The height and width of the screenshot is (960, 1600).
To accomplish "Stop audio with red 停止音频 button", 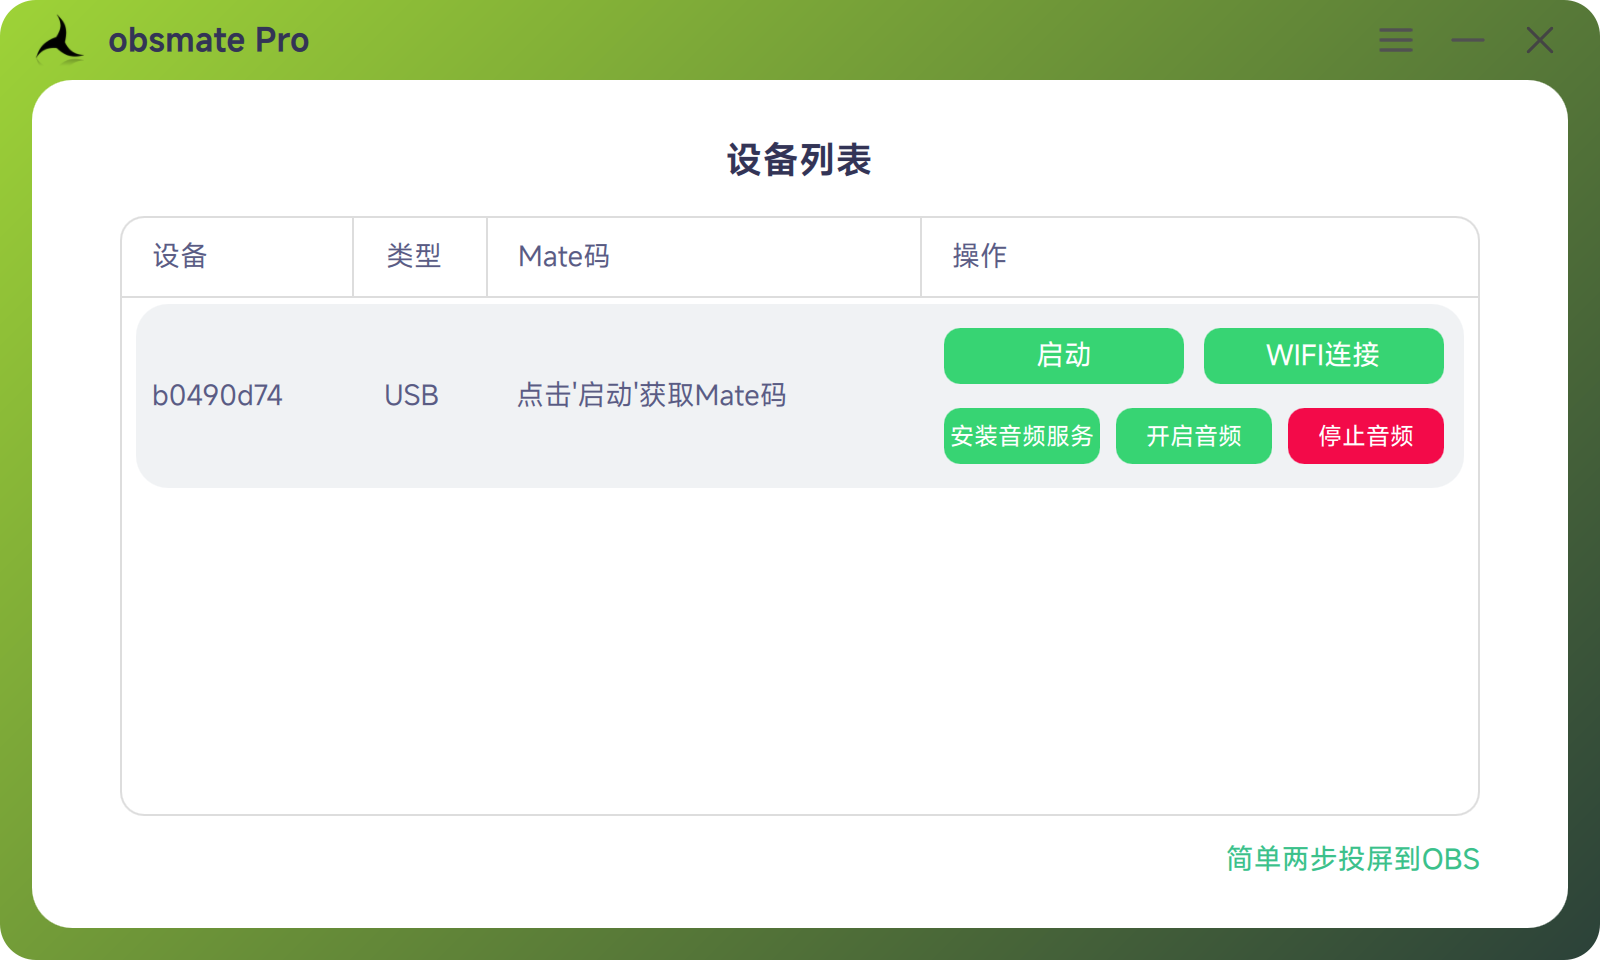I will (x=1365, y=436).
